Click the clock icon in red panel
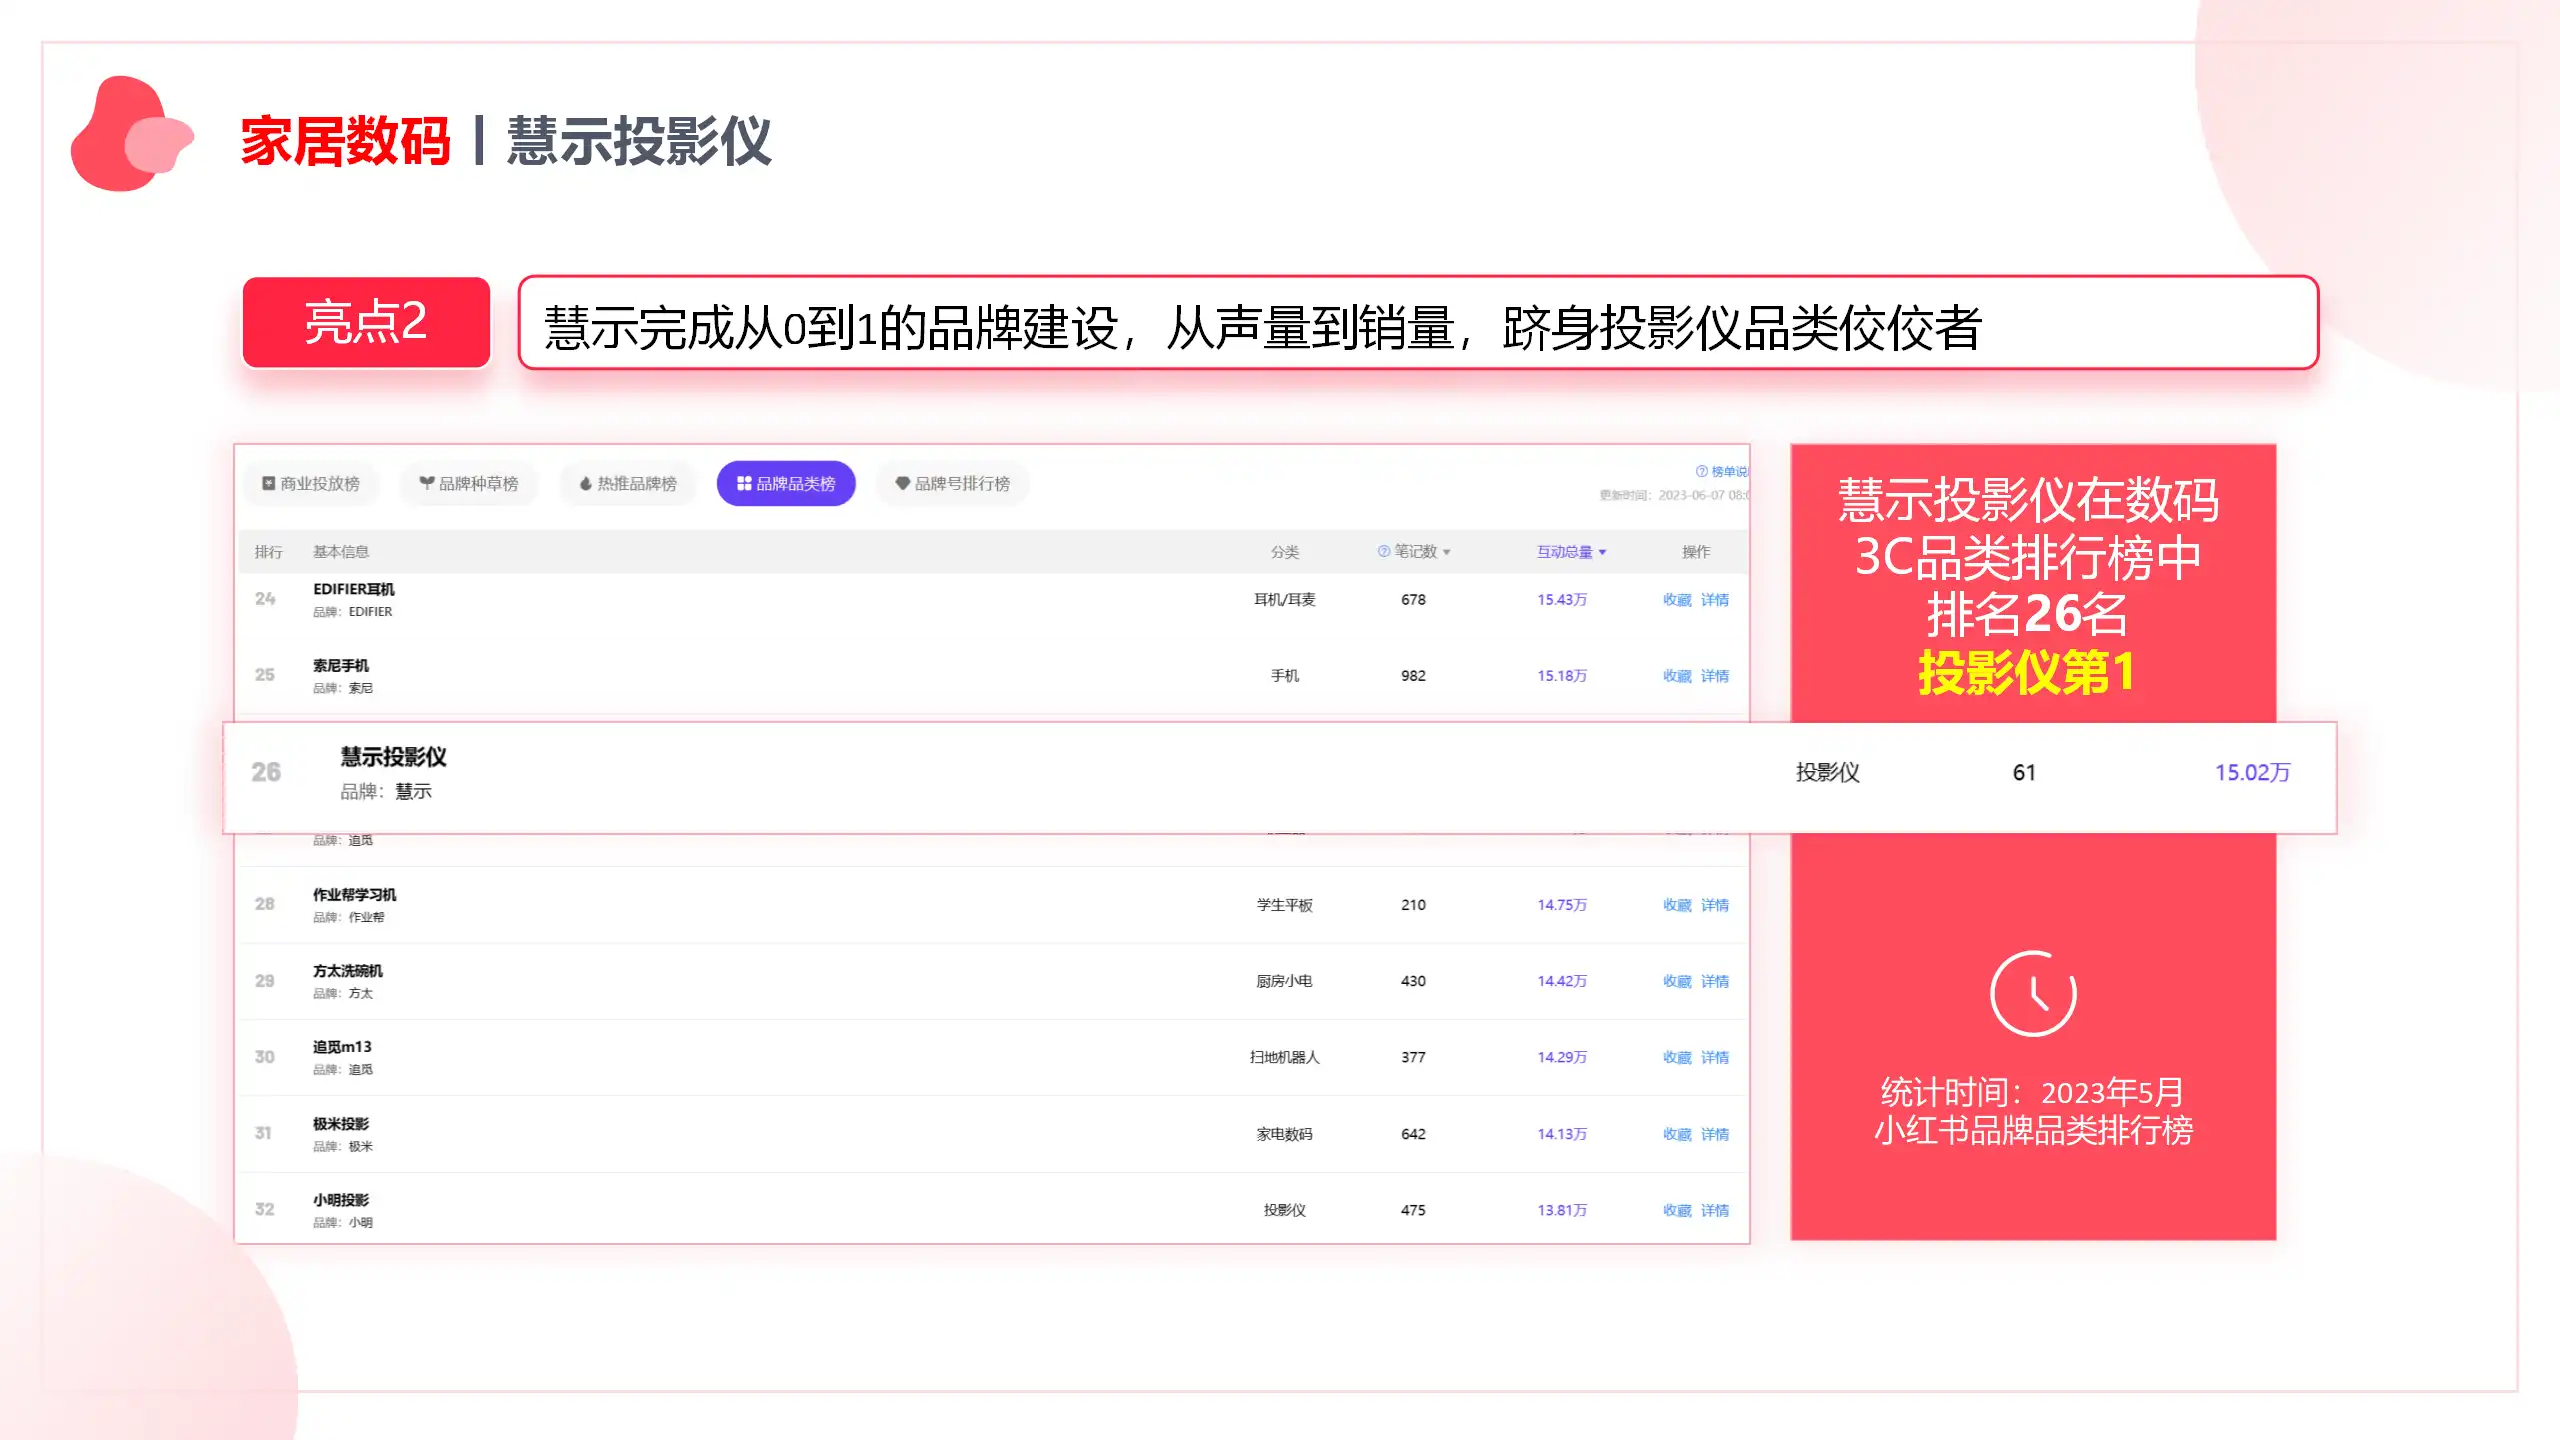This screenshot has width=2560, height=1440. point(2033,993)
